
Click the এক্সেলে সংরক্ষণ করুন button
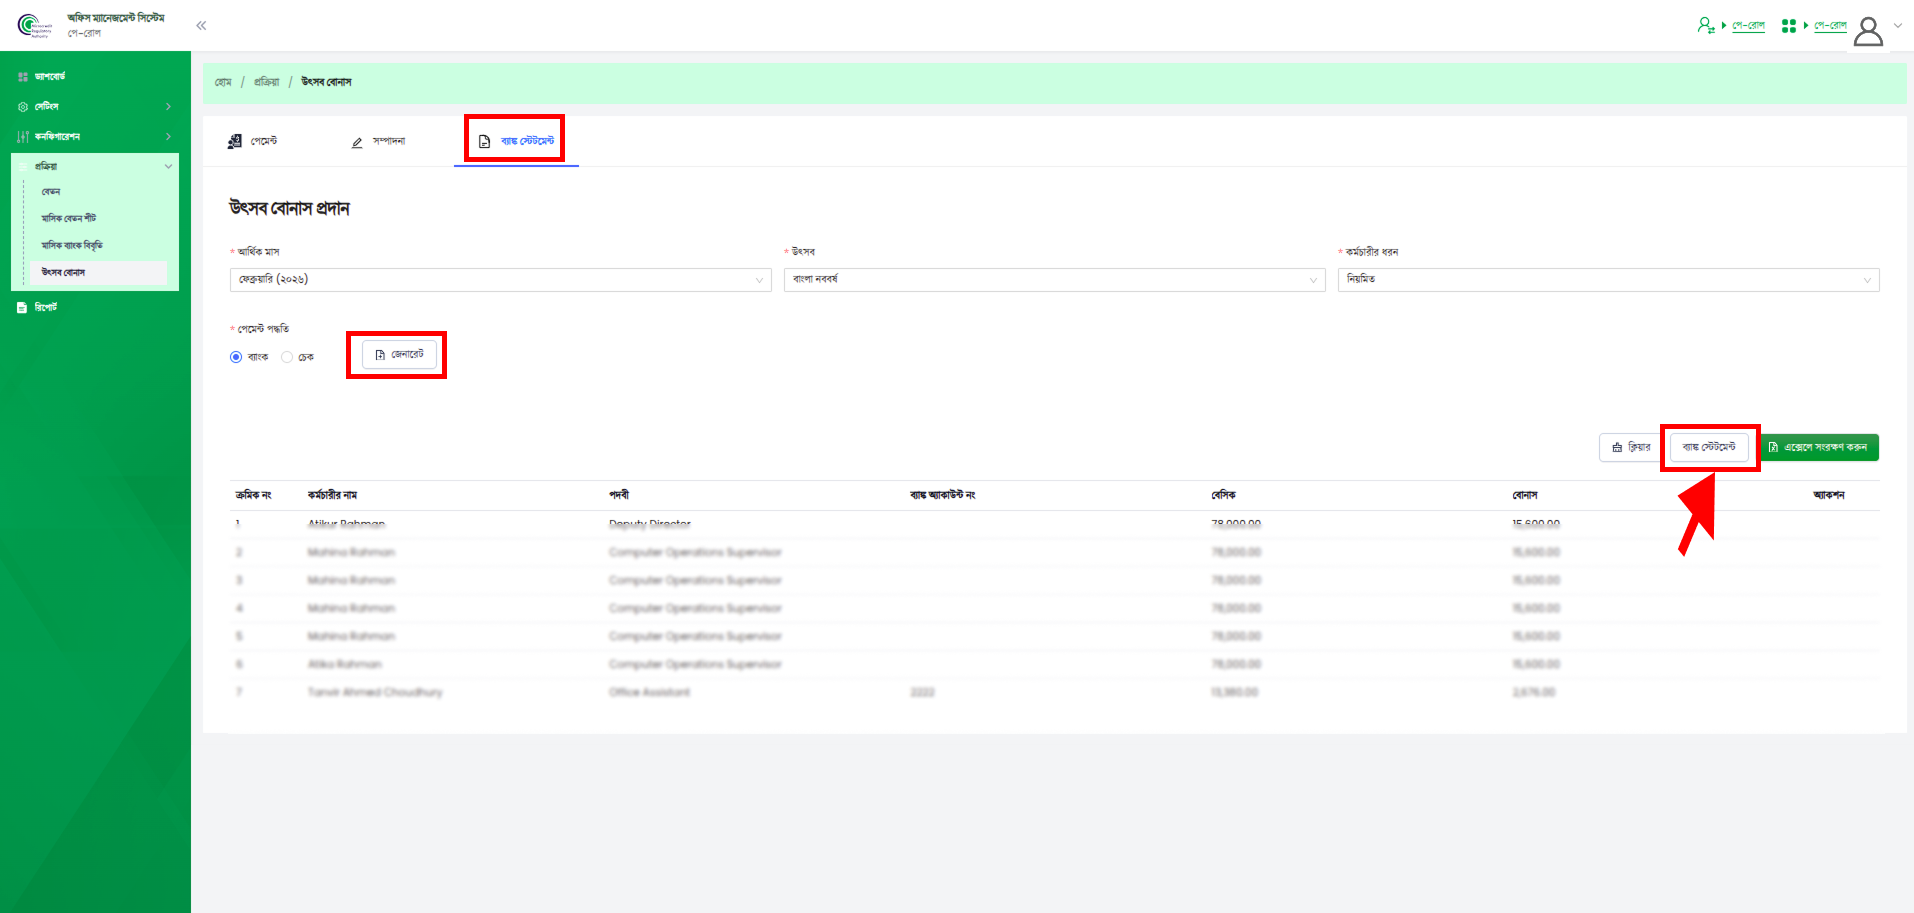point(1819,448)
